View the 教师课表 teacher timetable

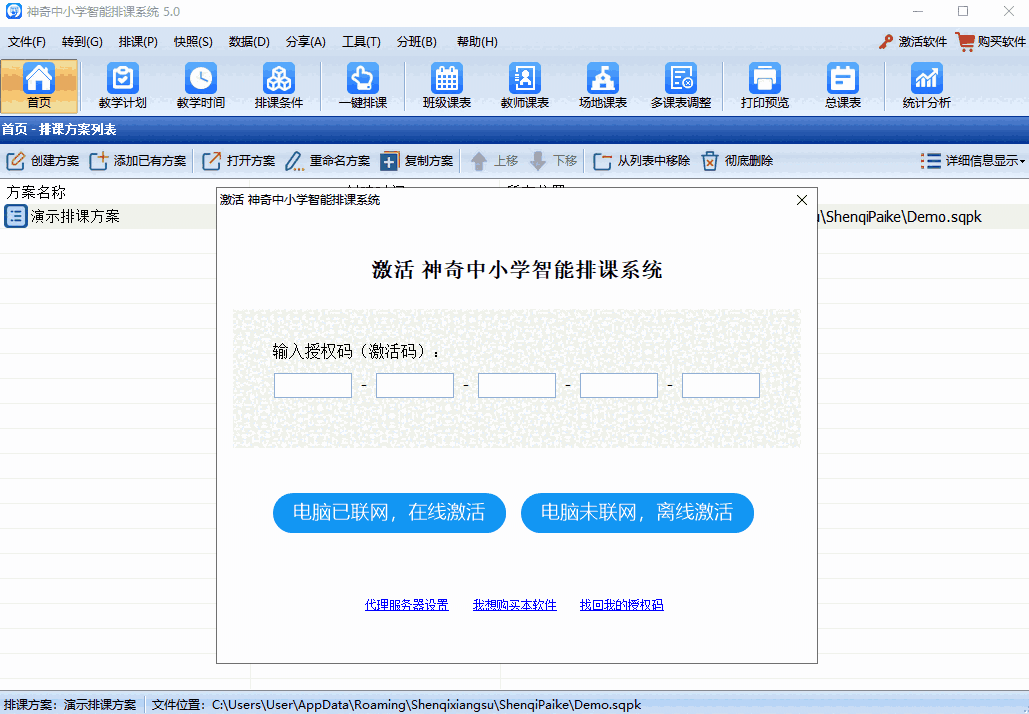(x=525, y=85)
